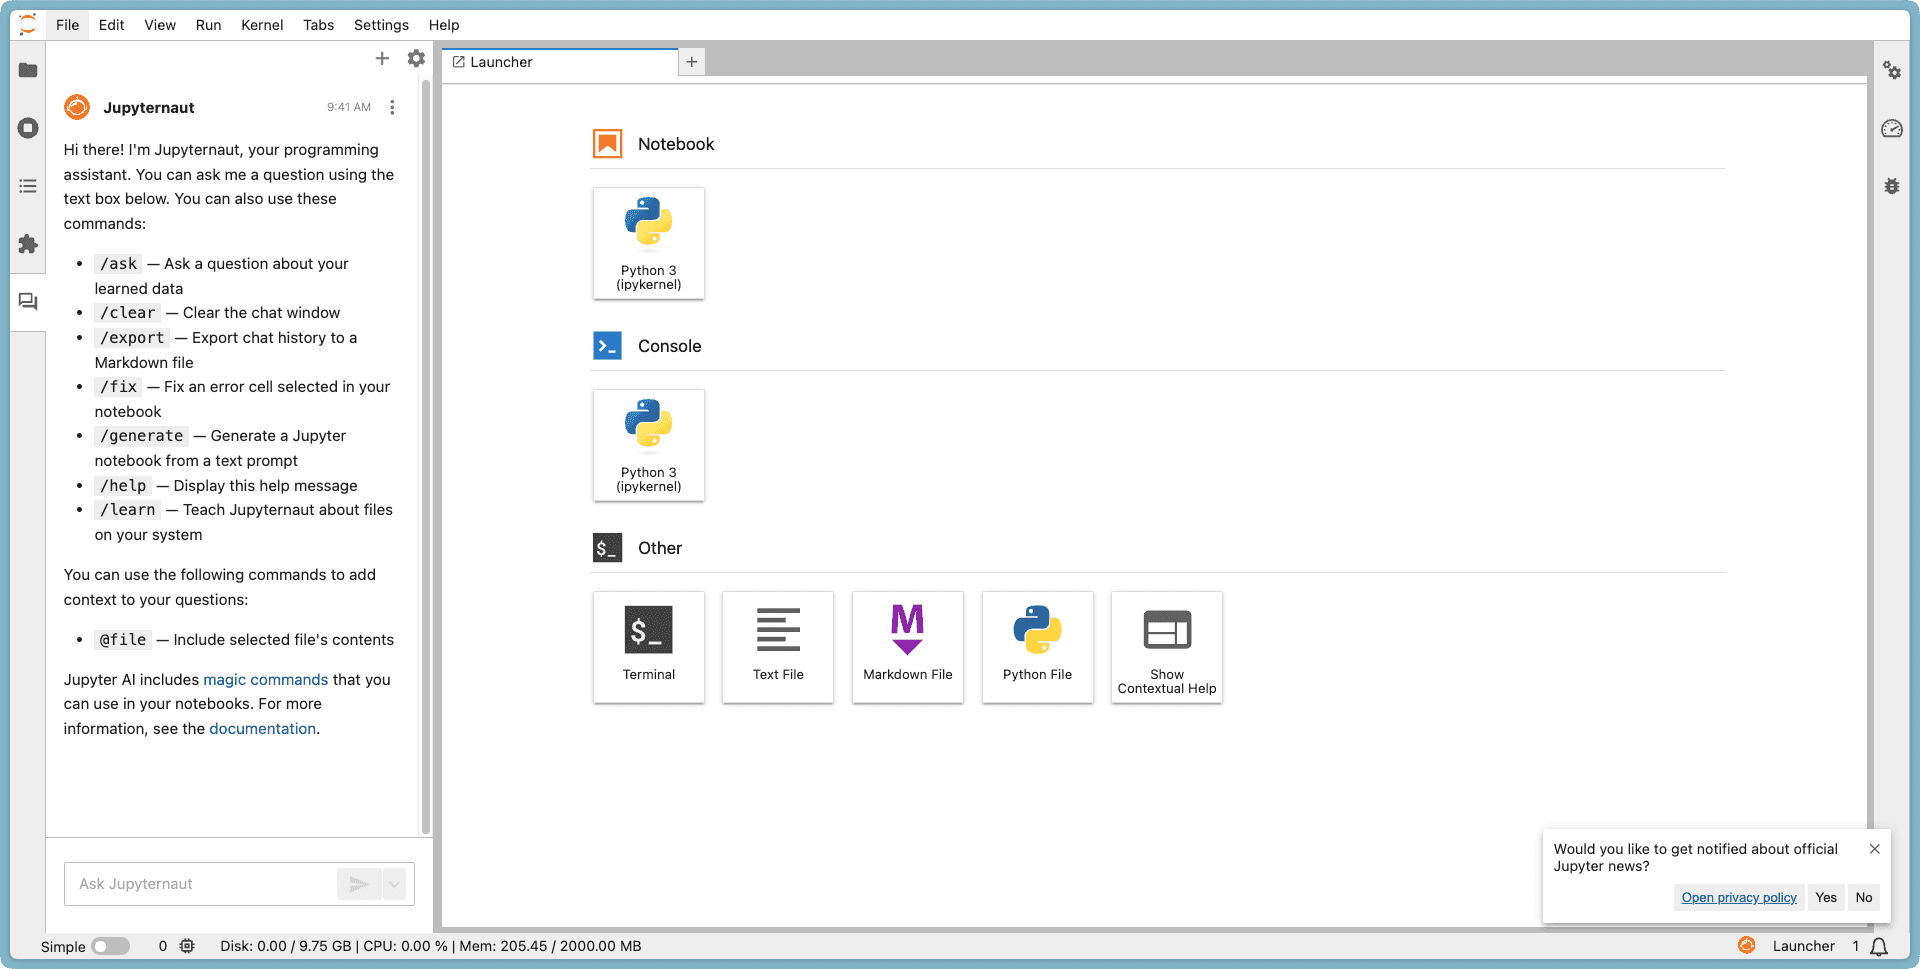
Task: Open the Edit menu
Action: coord(112,25)
